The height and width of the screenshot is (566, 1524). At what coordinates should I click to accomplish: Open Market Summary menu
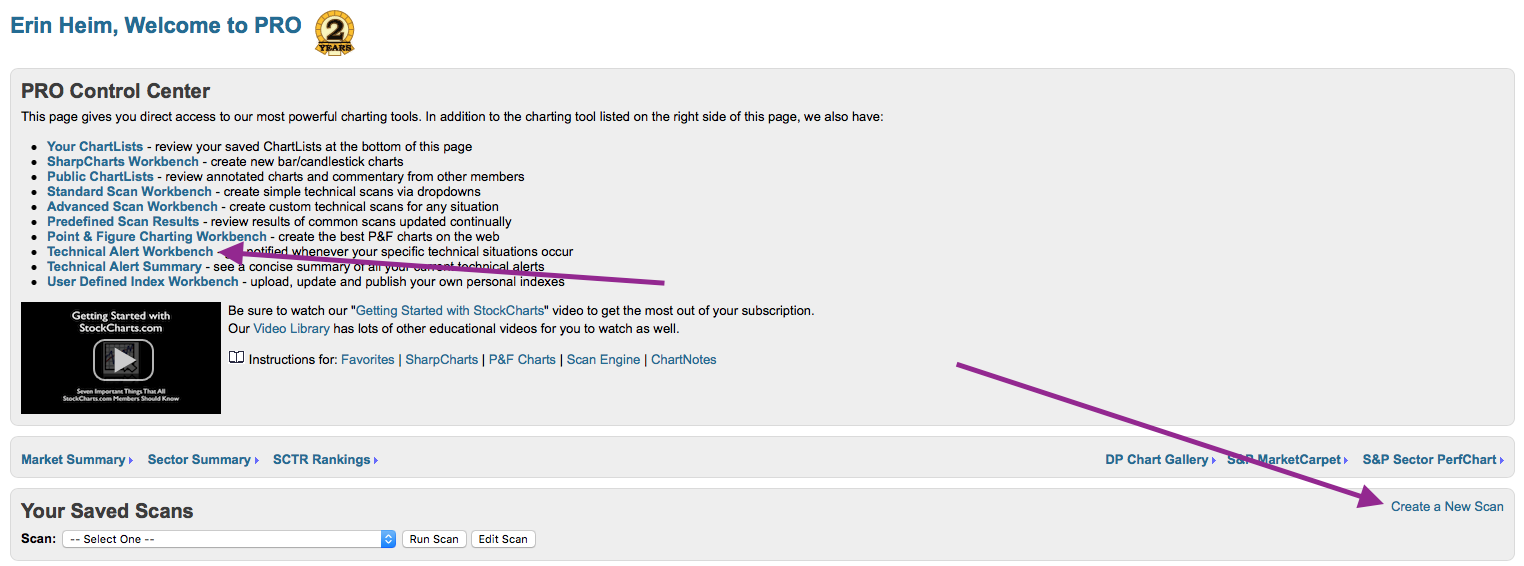tap(77, 459)
